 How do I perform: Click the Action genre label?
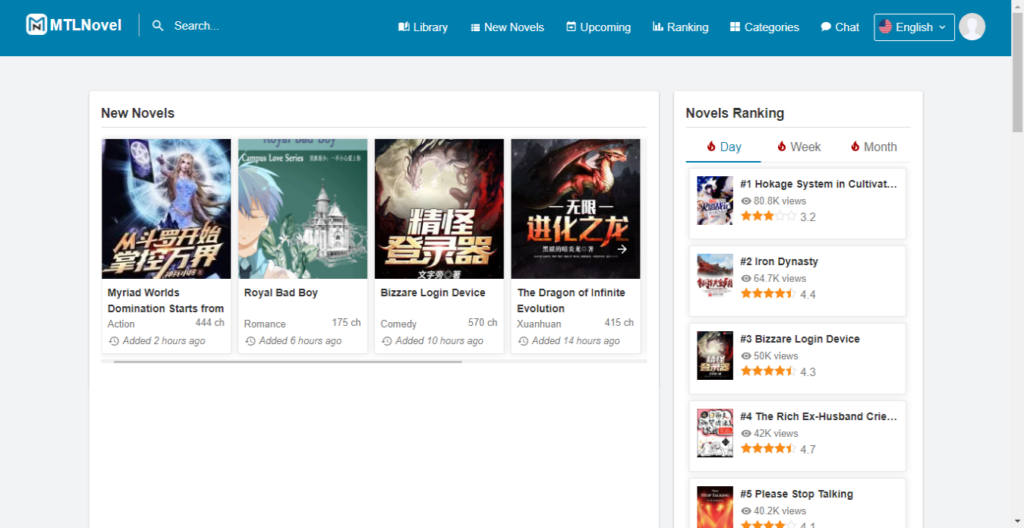point(121,324)
